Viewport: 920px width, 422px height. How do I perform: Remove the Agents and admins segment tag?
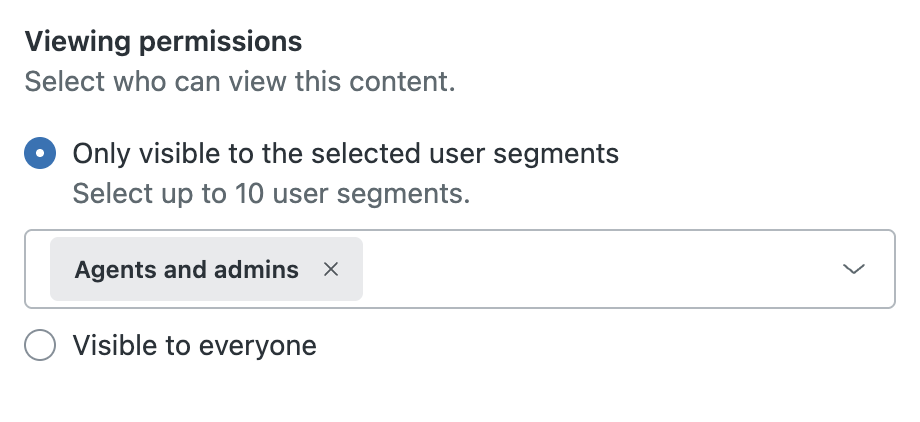click(x=331, y=269)
